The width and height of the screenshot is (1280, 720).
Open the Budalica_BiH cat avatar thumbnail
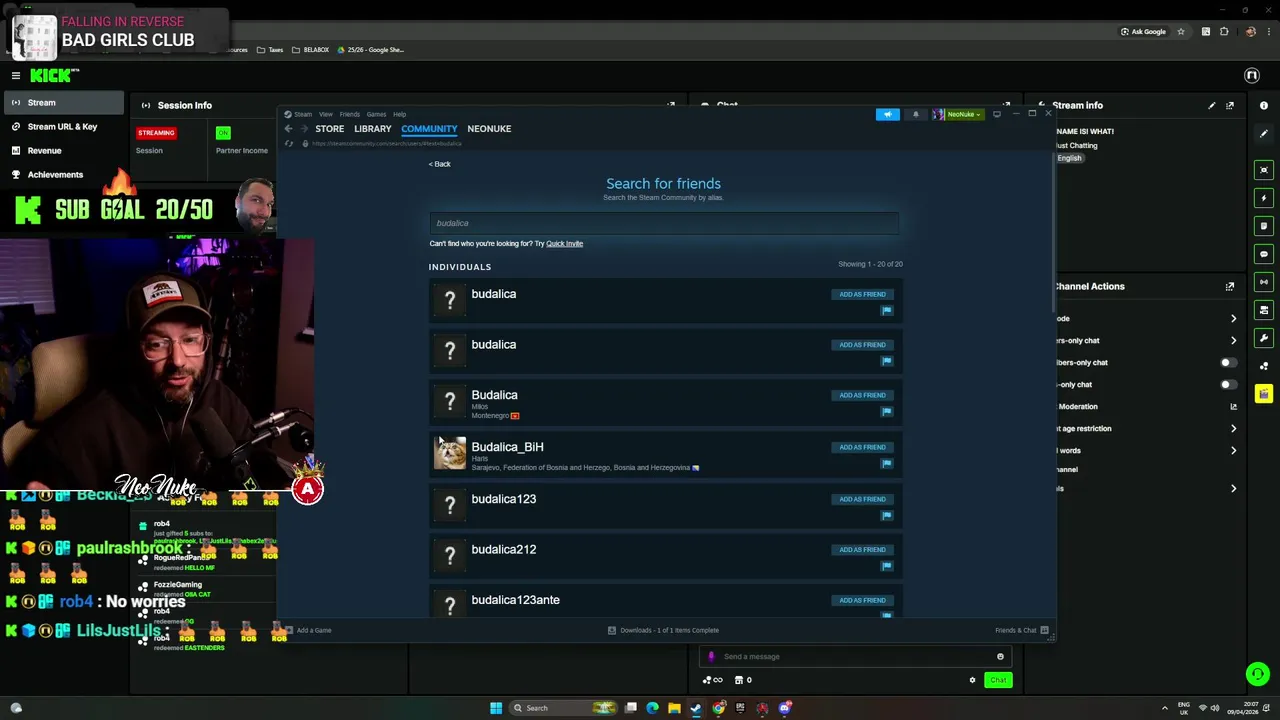click(x=450, y=453)
